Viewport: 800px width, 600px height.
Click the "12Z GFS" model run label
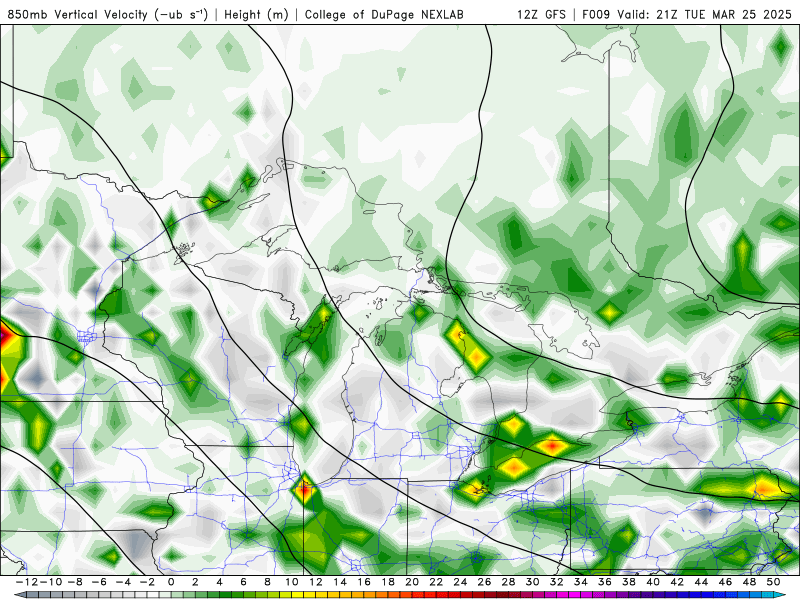coord(541,14)
